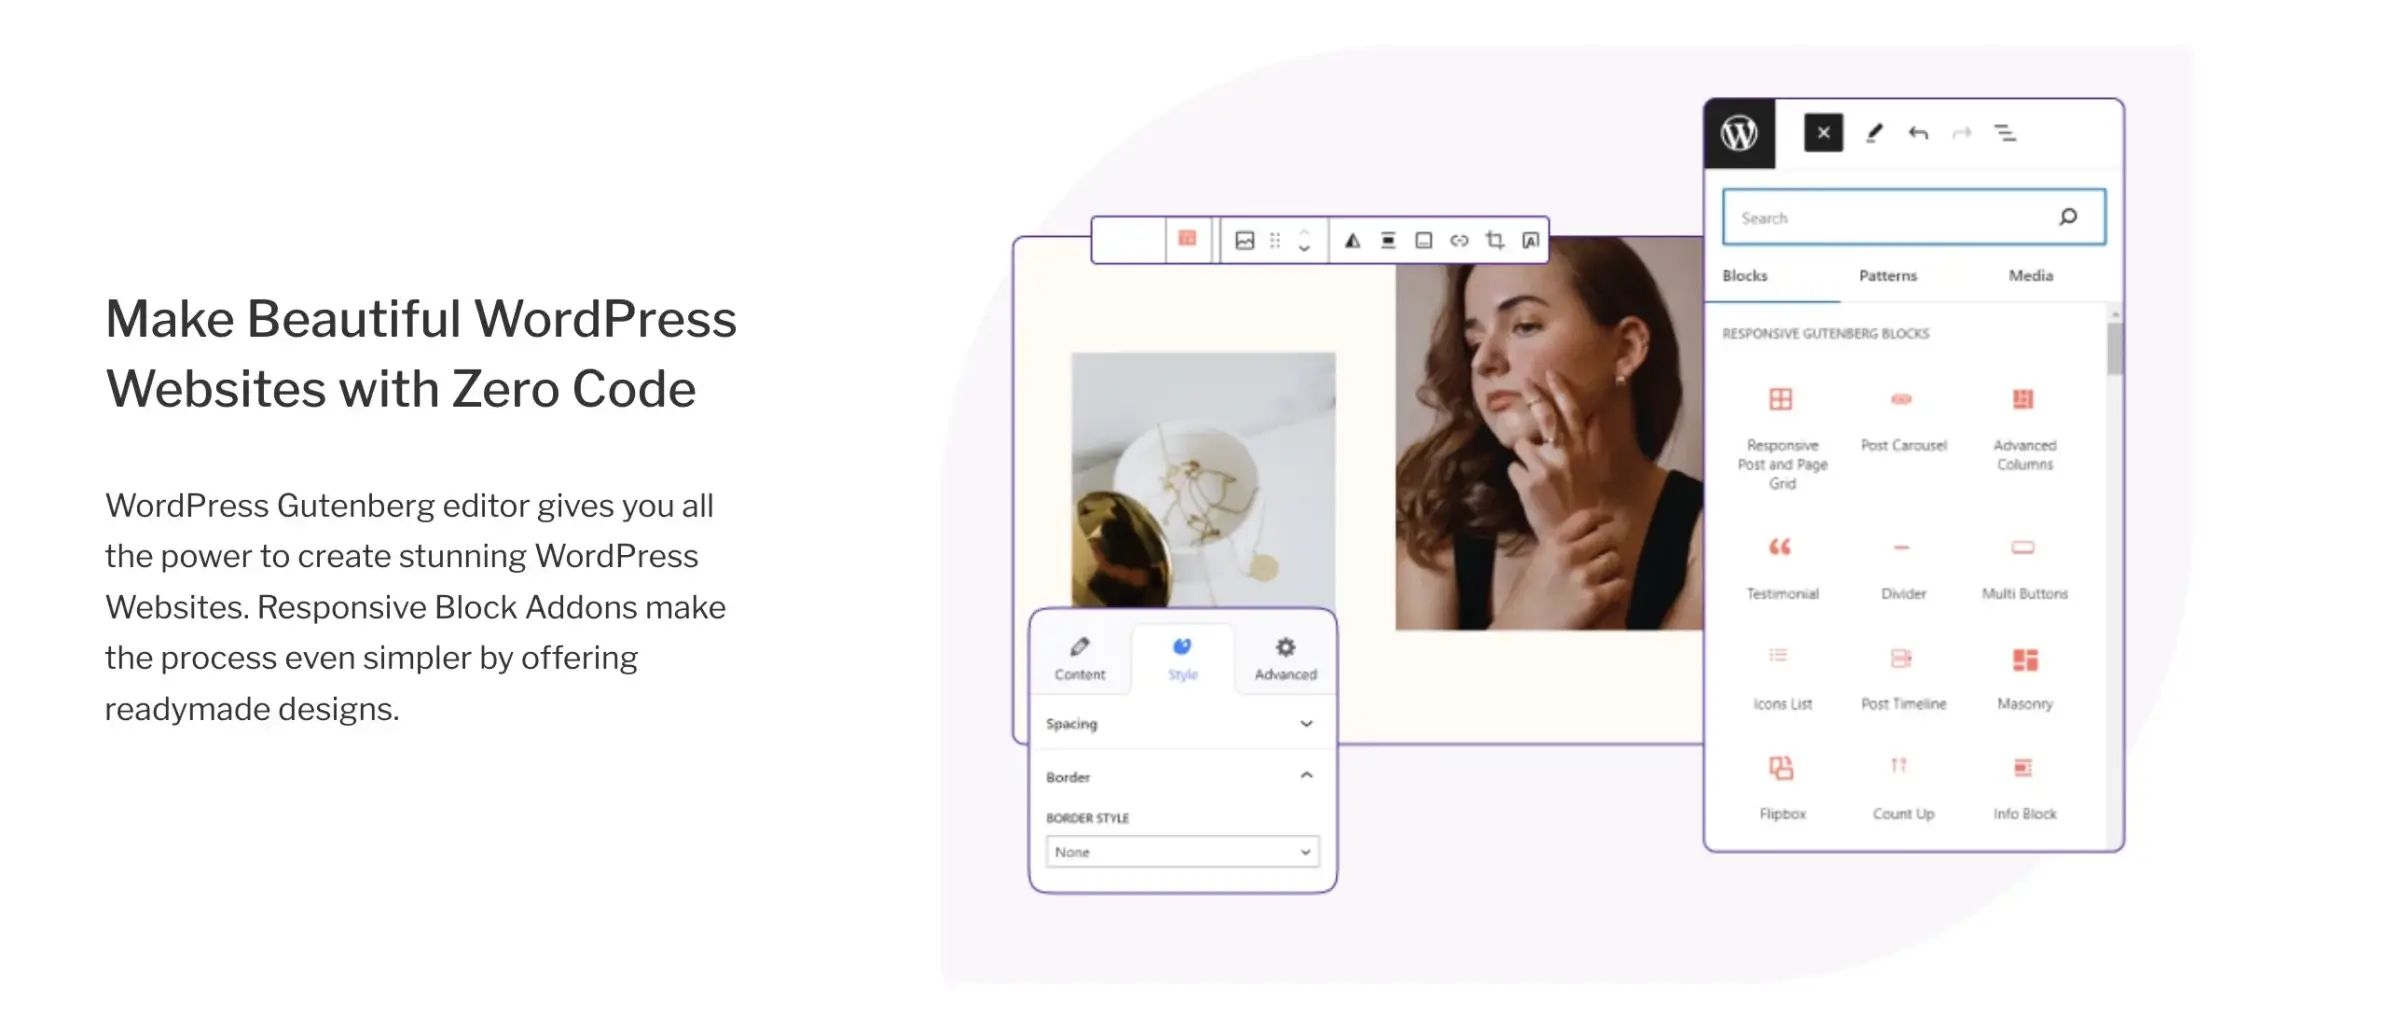The image size is (2400, 1013).
Task: Insert the Post Carousel block
Action: click(x=1903, y=418)
